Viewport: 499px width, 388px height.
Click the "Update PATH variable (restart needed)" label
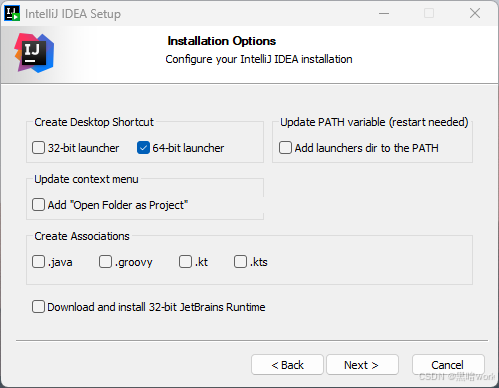point(374,122)
